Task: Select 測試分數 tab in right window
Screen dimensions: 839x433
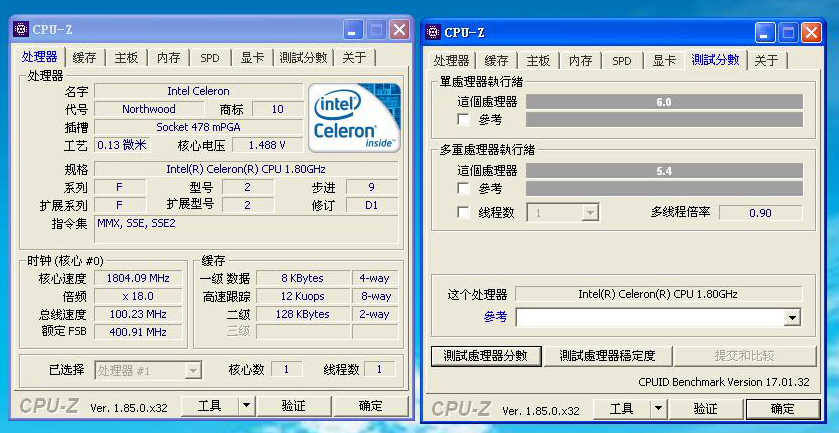Action: tap(715, 59)
